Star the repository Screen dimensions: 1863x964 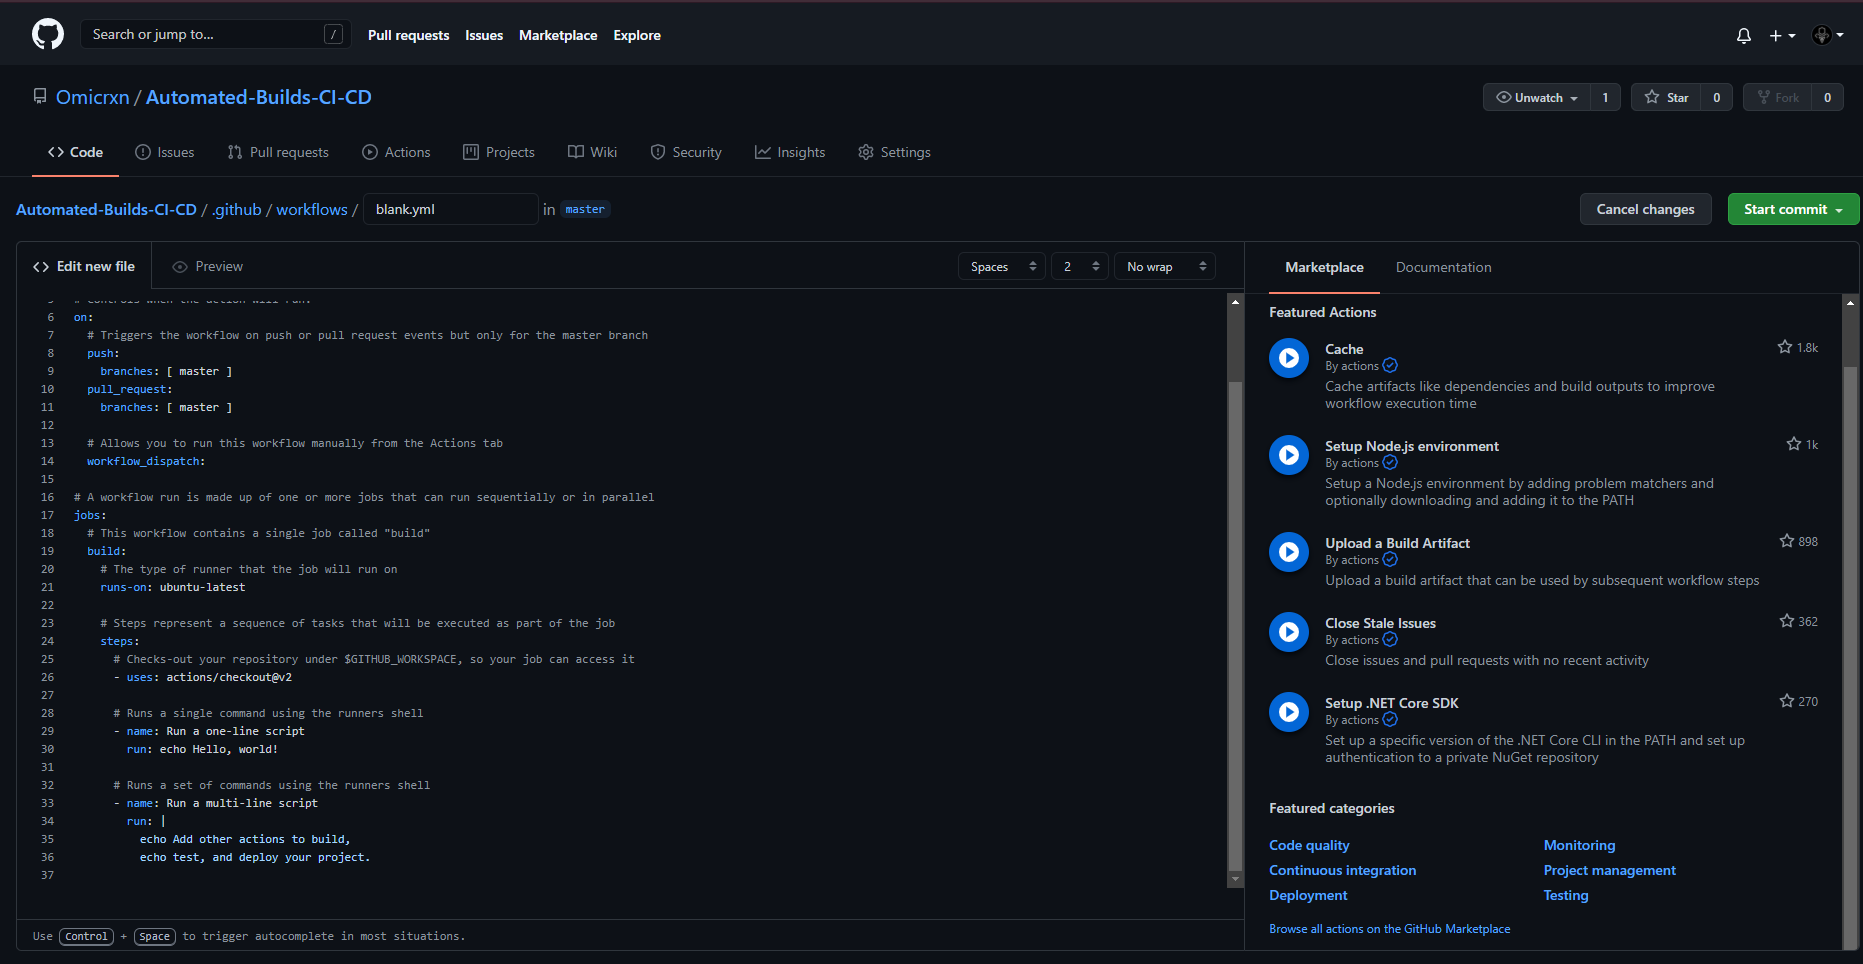(1666, 97)
